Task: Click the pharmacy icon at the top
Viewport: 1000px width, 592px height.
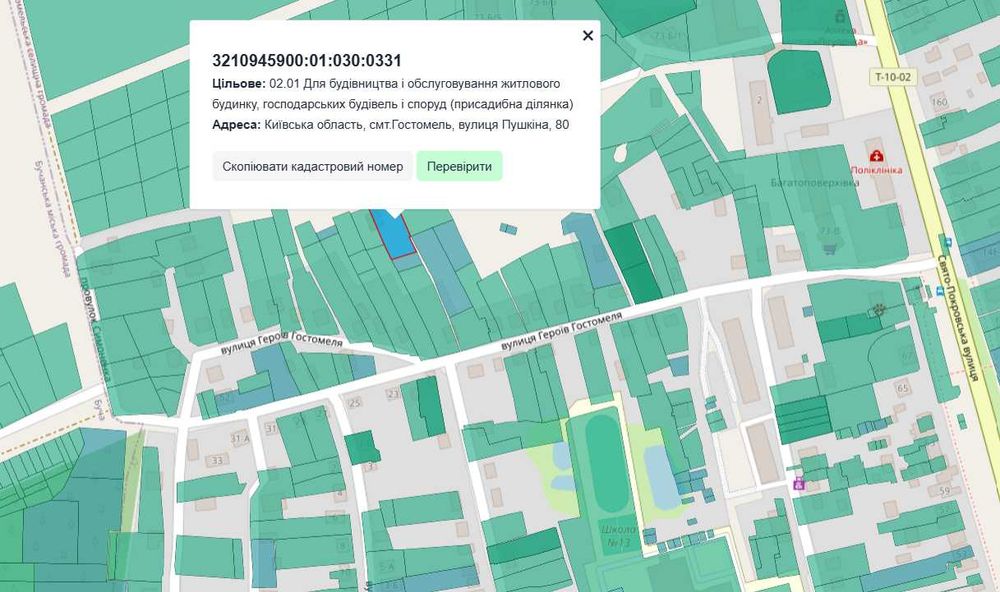Action: (841, 15)
